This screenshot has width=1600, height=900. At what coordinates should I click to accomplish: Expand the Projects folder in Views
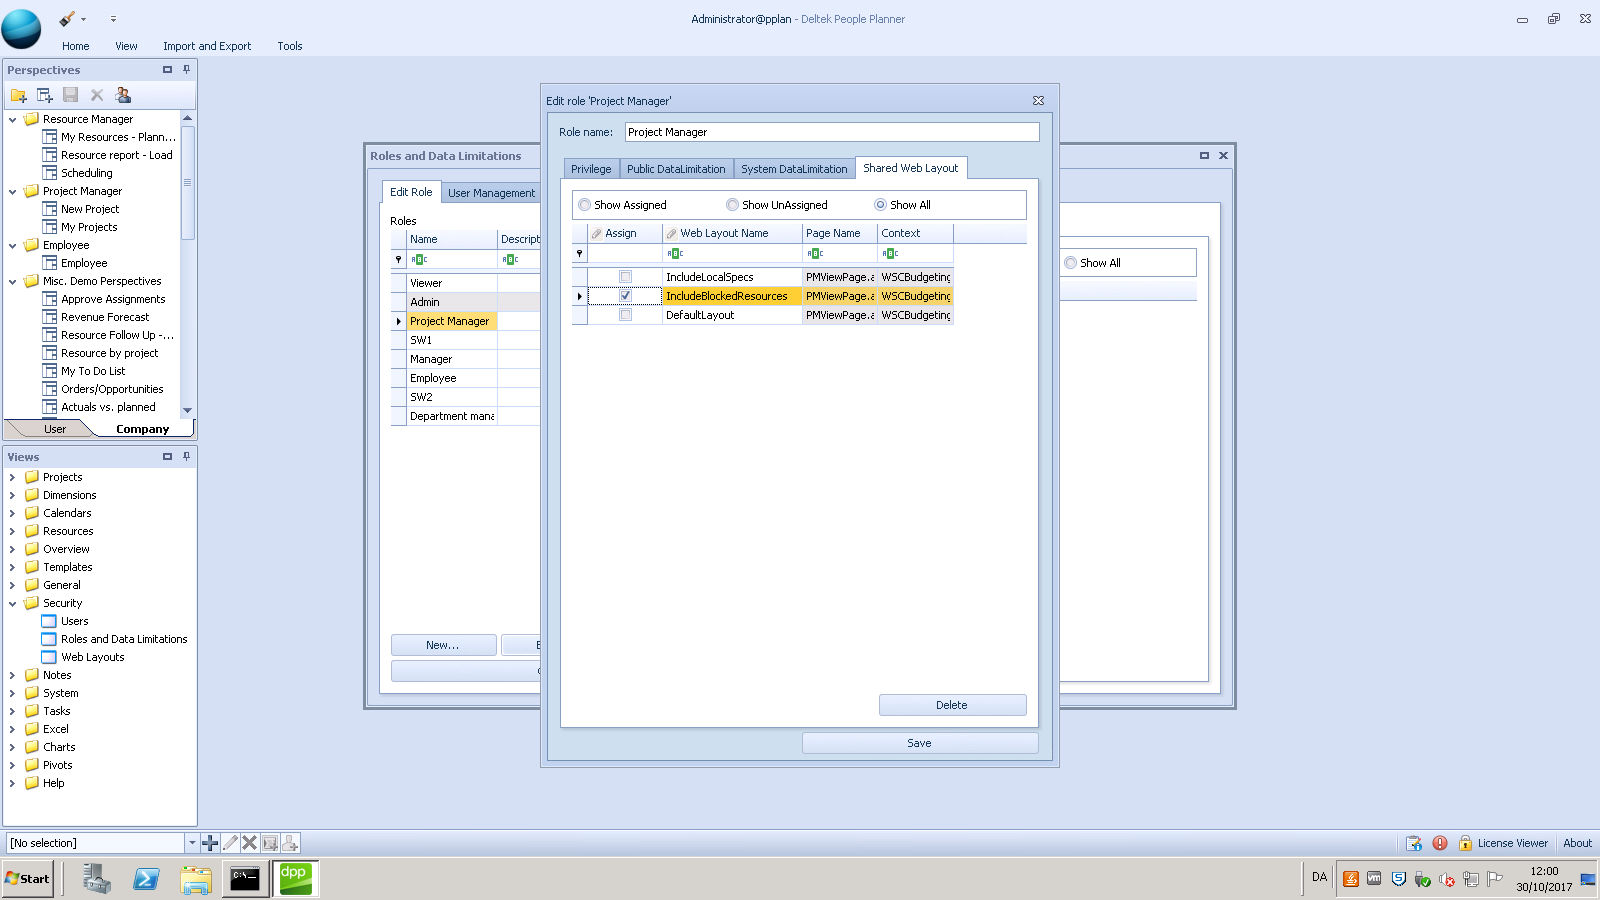(x=12, y=478)
